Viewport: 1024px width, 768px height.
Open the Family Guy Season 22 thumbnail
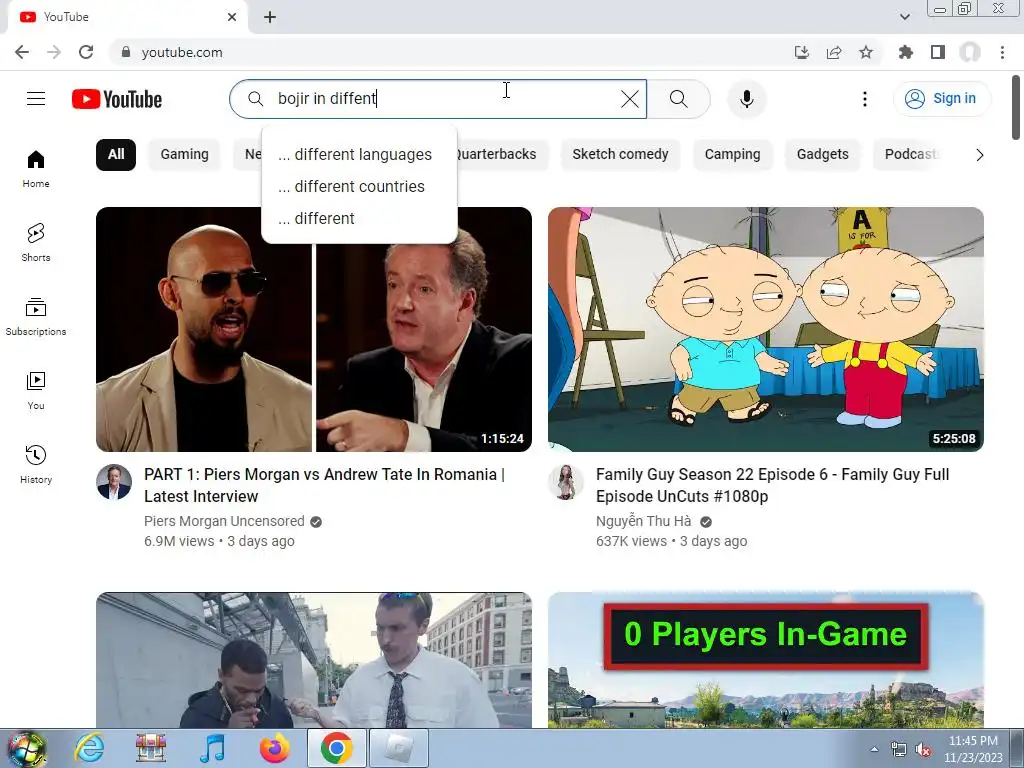[x=765, y=329]
